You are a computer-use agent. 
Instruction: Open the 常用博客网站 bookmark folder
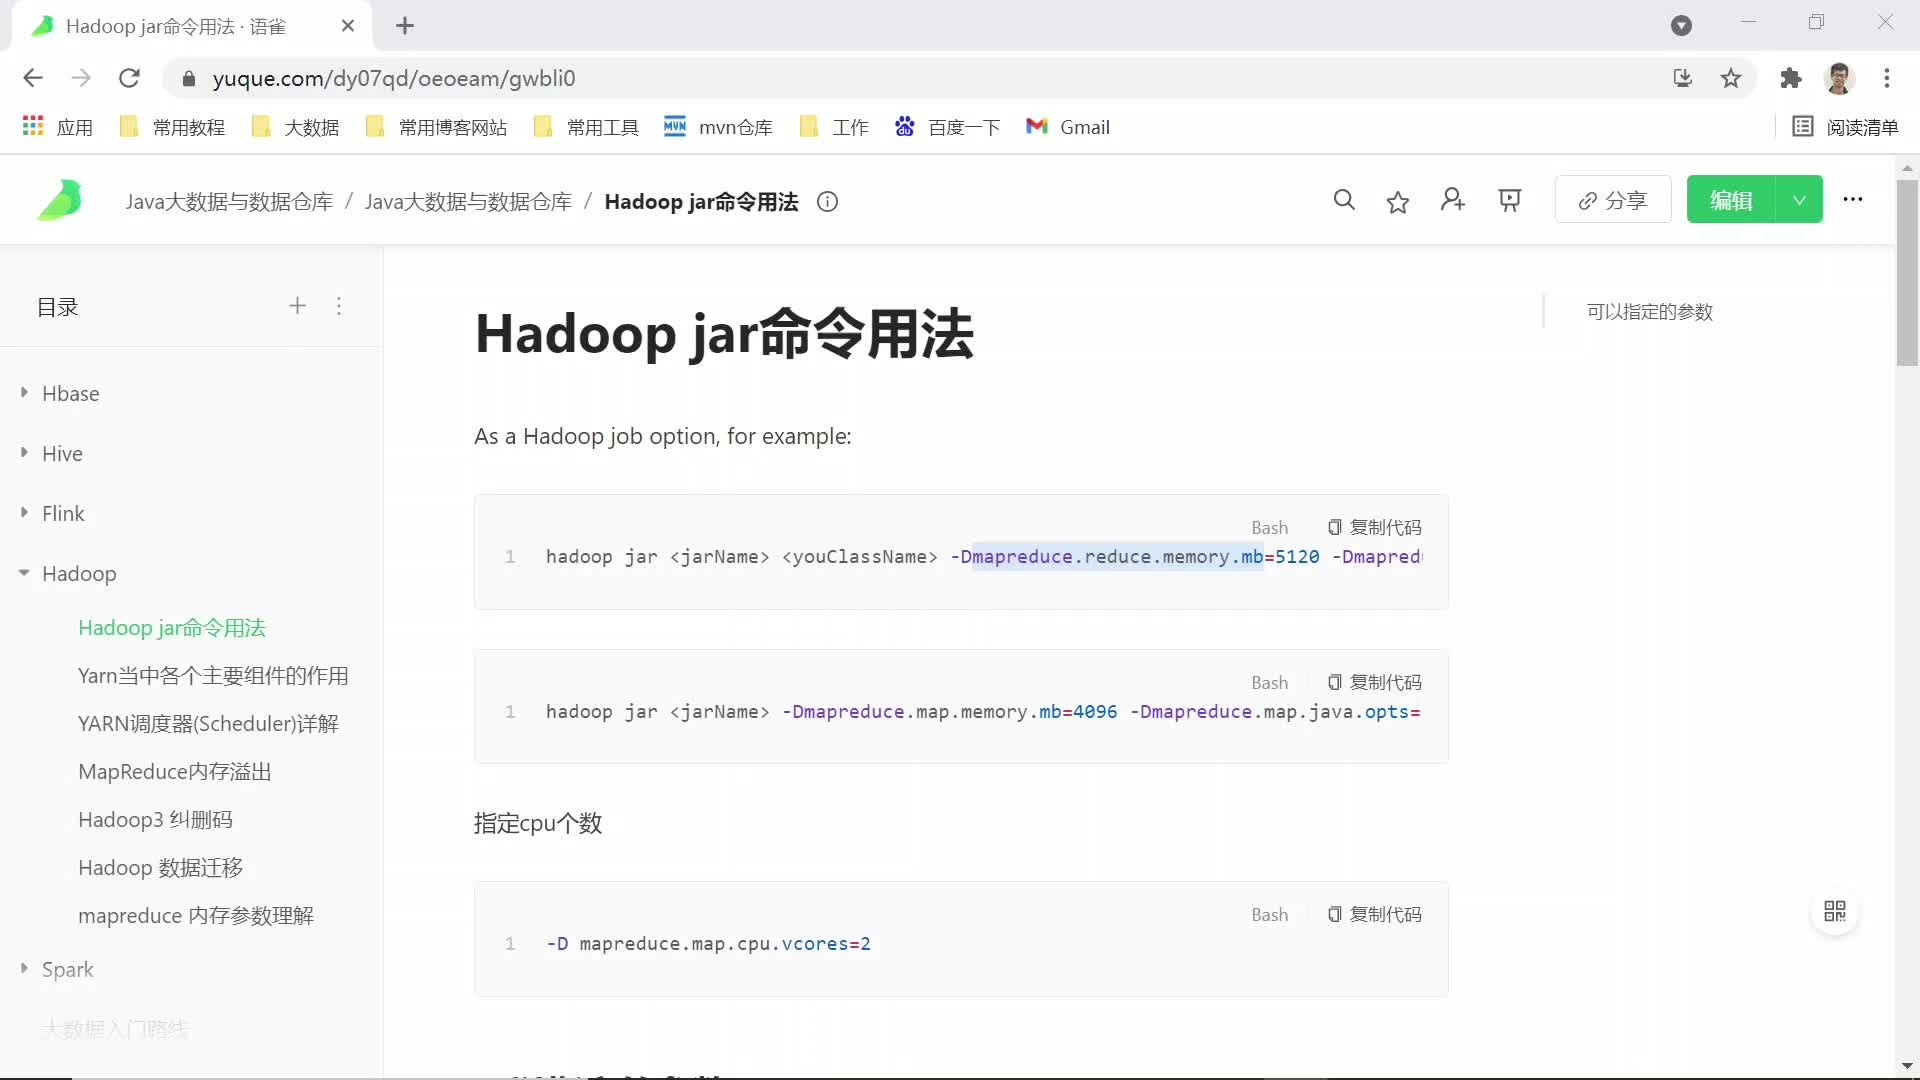tap(436, 127)
